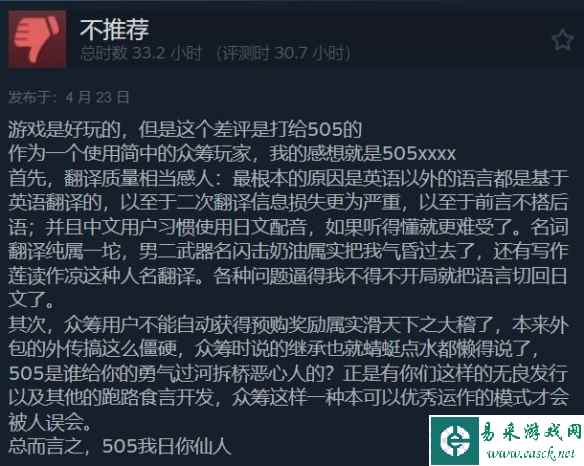Click the line starting 莲读作凉这种人名翻译

288,276
